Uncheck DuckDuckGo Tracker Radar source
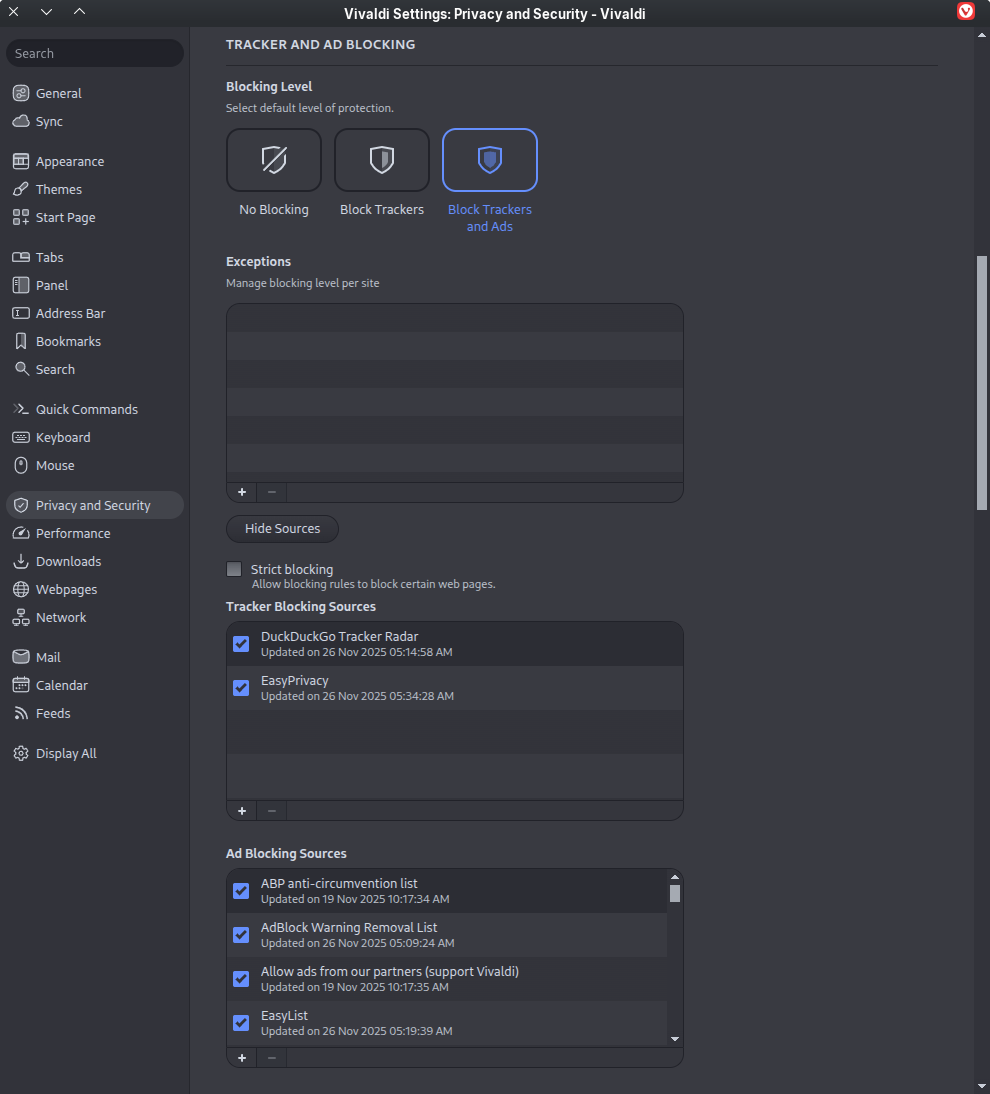Viewport: 990px width, 1094px height. coord(241,643)
